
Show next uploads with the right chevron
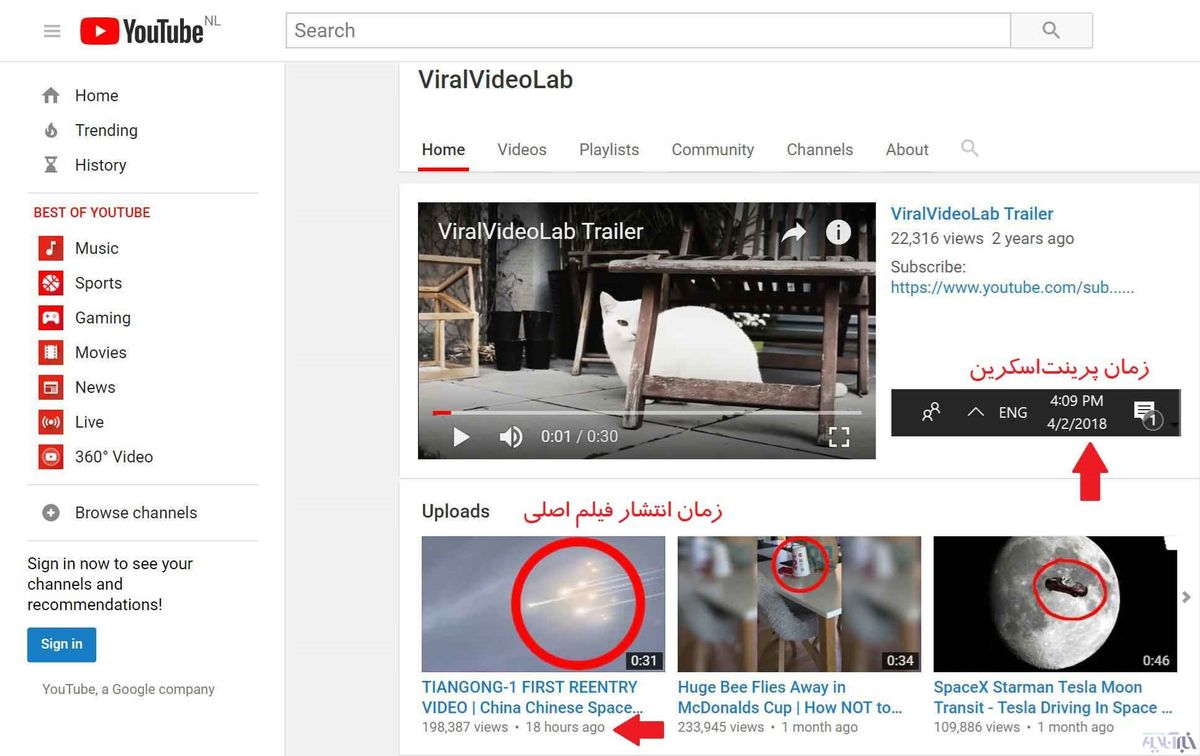(1187, 597)
